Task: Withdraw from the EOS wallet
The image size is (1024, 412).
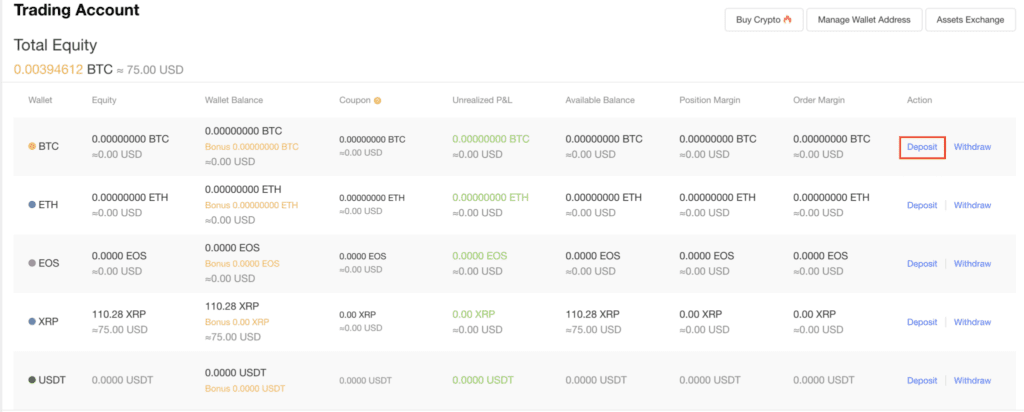Action: click(x=972, y=264)
